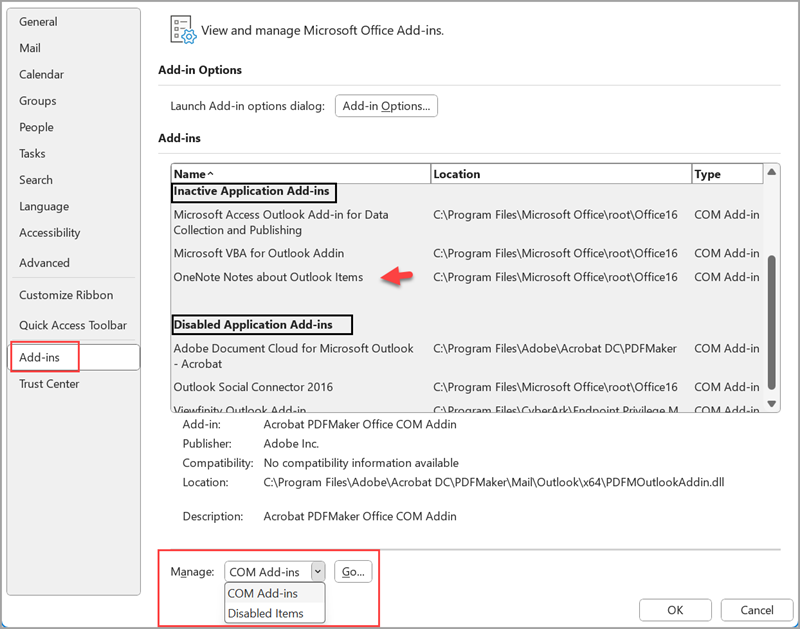Viewport: 800px width, 629px height.
Task: Open the Add-in Options... dialog
Action: (x=386, y=106)
